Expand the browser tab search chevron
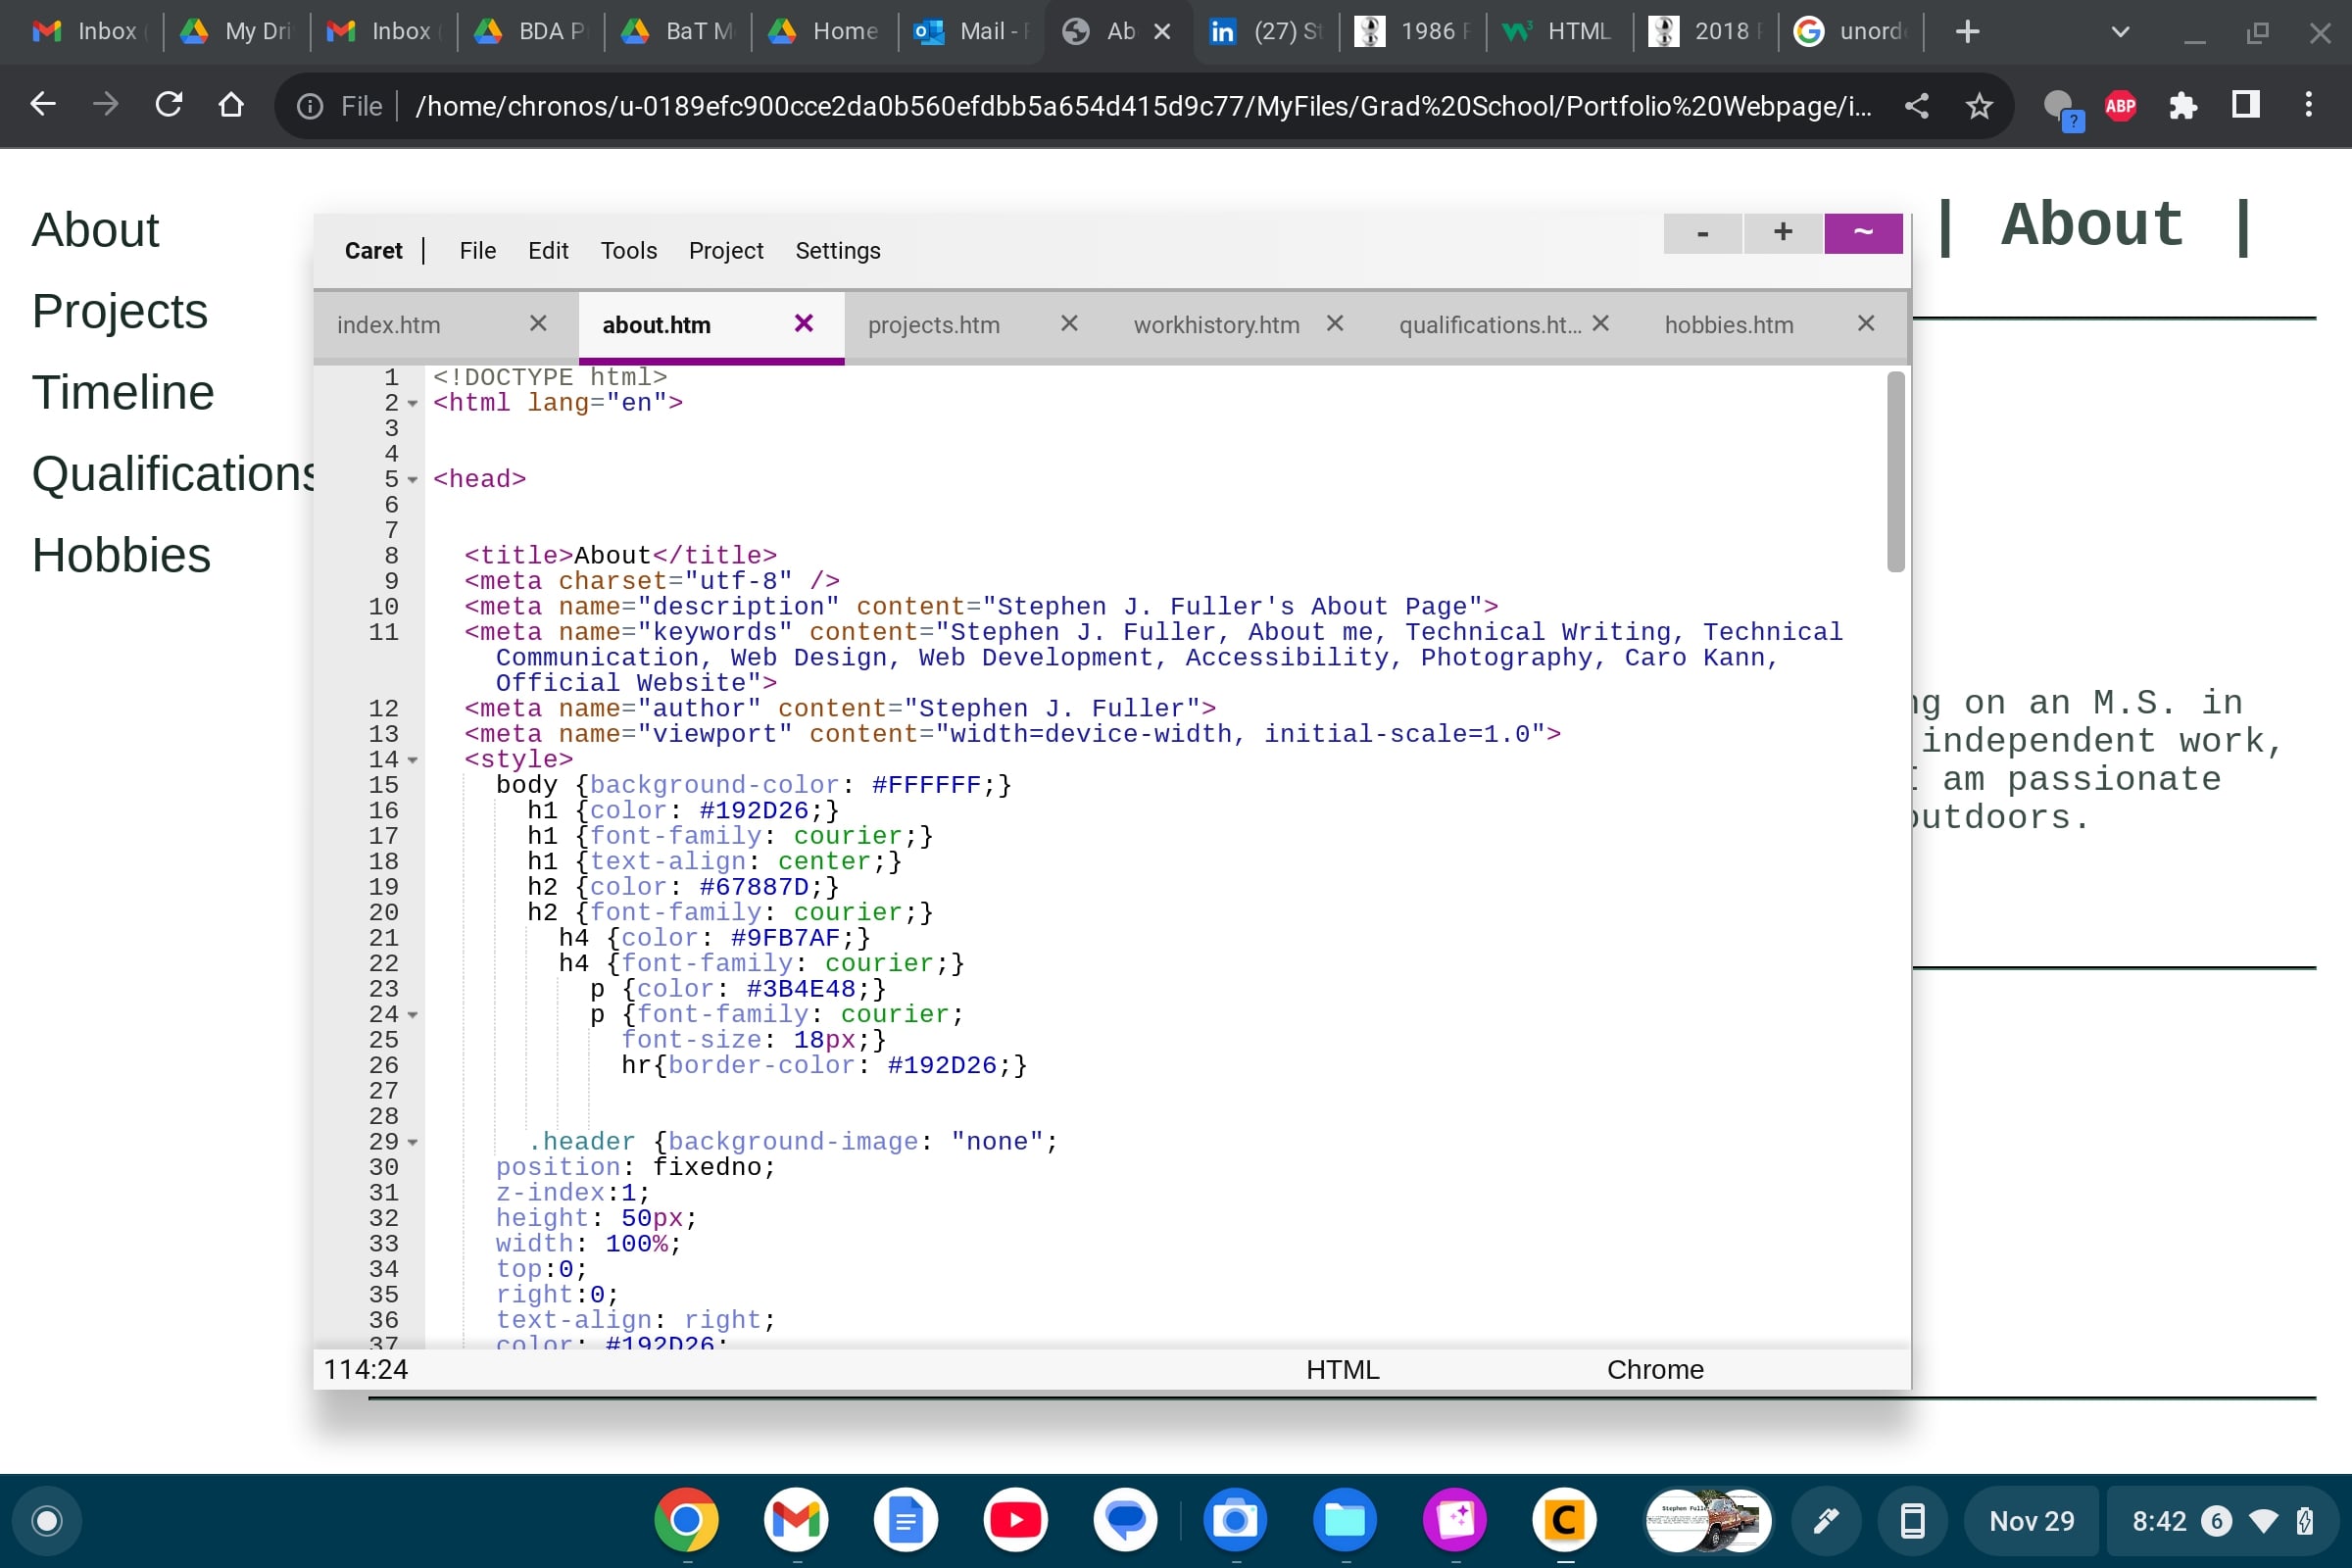 (x=2119, y=32)
